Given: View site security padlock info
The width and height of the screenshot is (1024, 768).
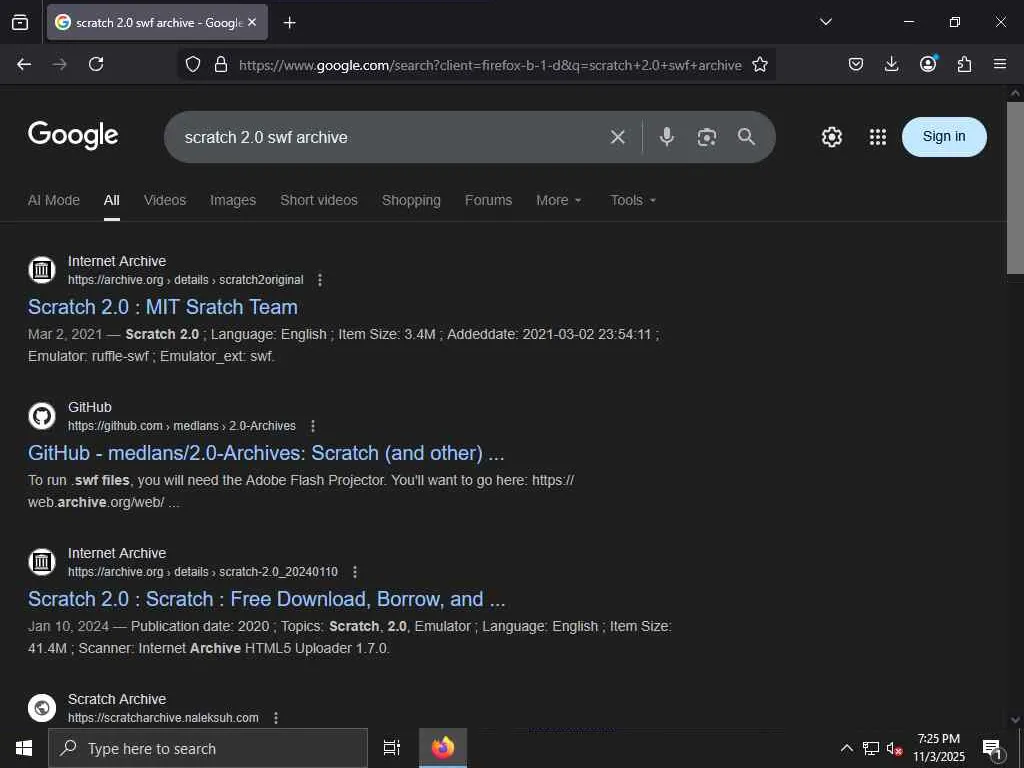Looking at the screenshot, I should click(x=221, y=65).
